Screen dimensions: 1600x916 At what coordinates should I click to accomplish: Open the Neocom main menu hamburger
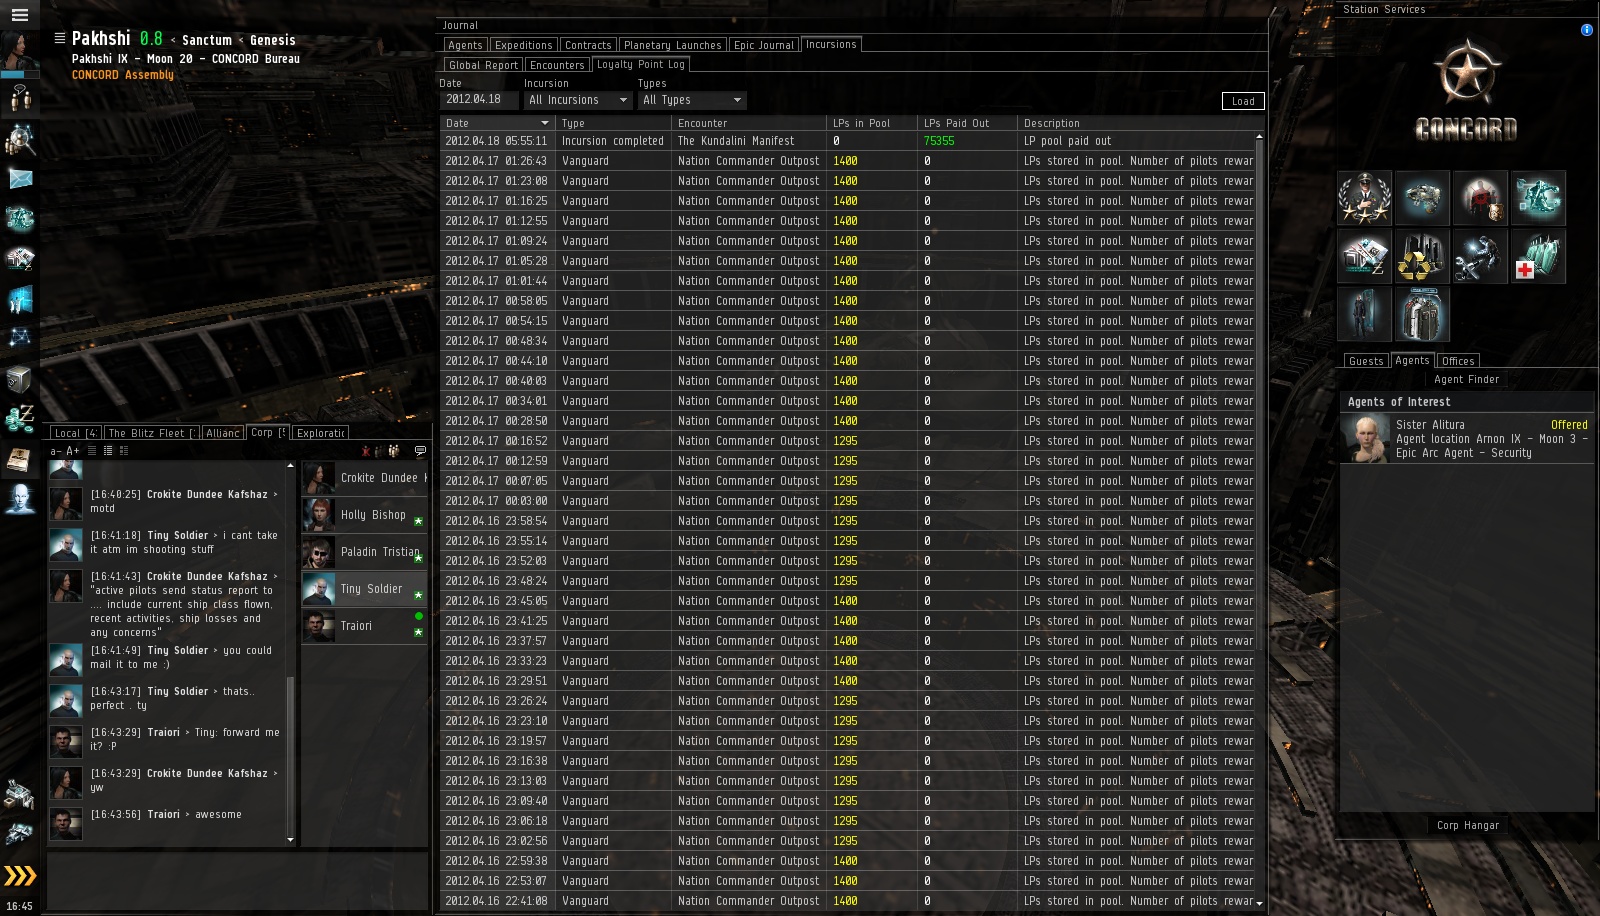click(x=19, y=15)
